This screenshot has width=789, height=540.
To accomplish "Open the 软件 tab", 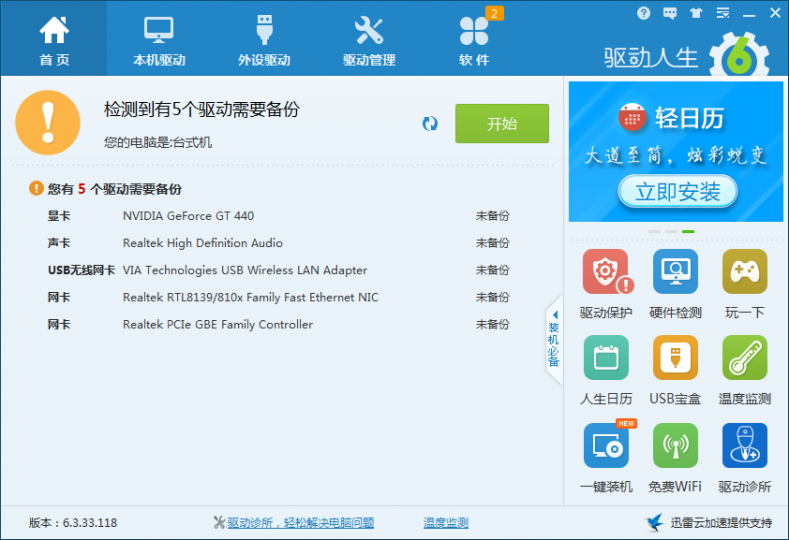I will click(x=474, y=39).
